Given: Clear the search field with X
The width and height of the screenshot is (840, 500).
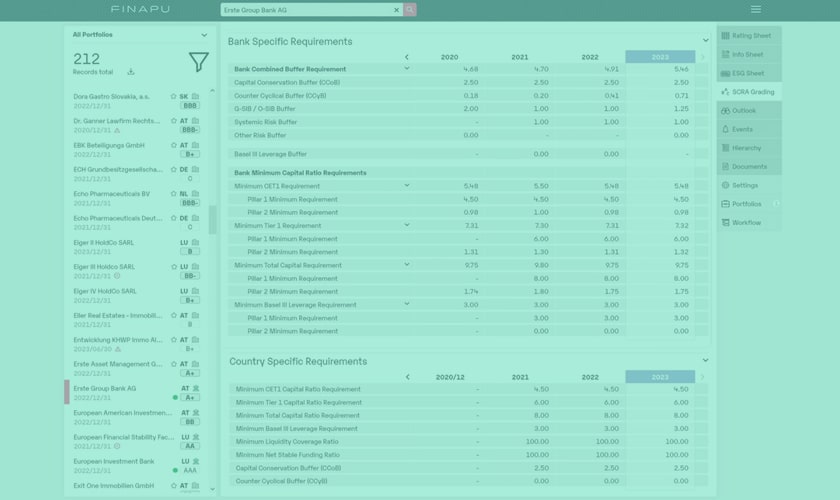Looking at the screenshot, I should click(396, 10).
